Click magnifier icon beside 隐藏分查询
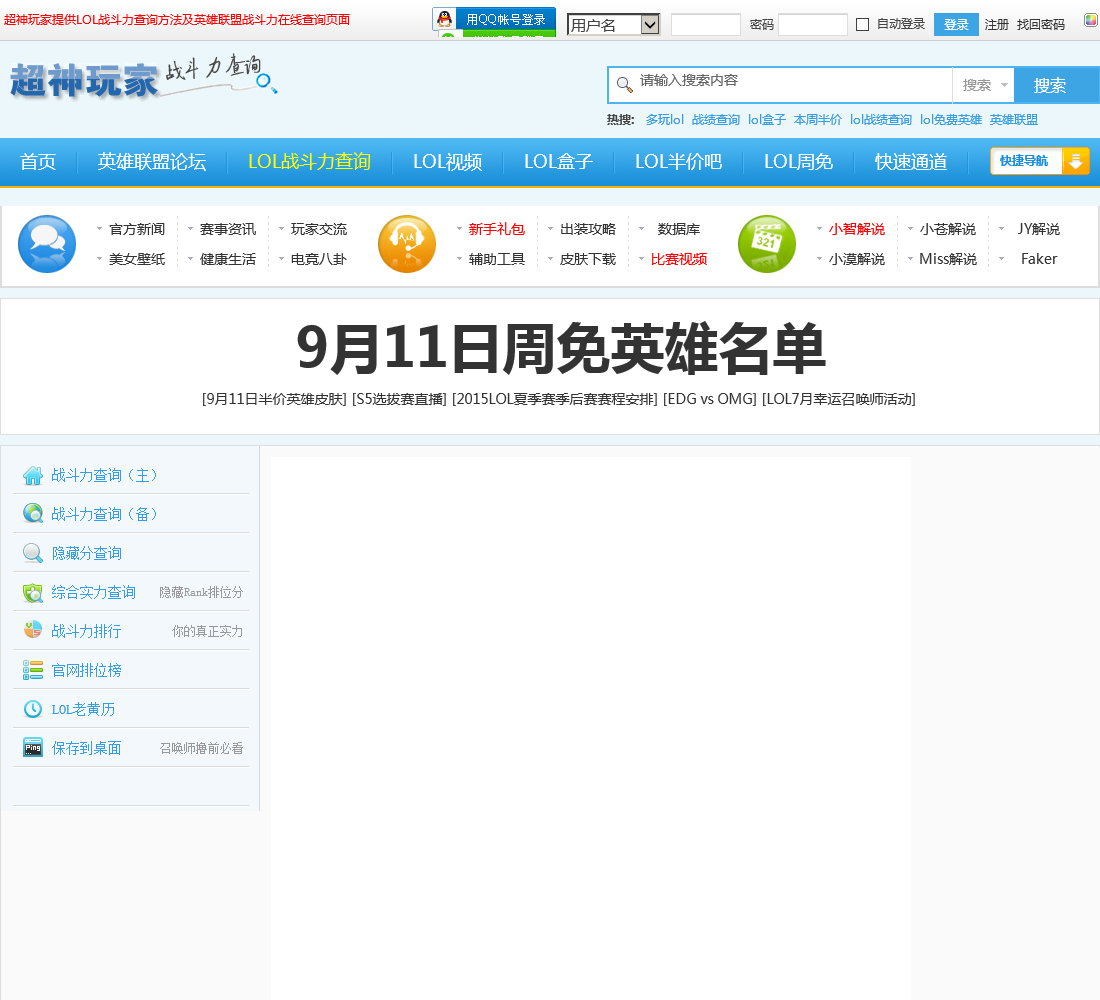 [33, 553]
